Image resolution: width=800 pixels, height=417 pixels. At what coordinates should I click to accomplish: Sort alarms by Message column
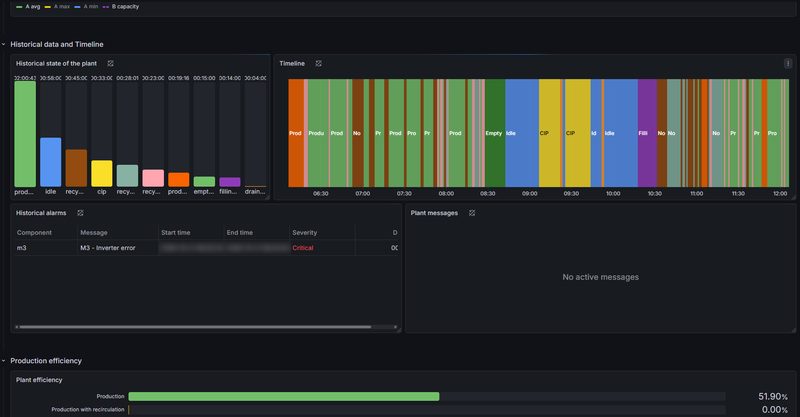[x=94, y=233]
